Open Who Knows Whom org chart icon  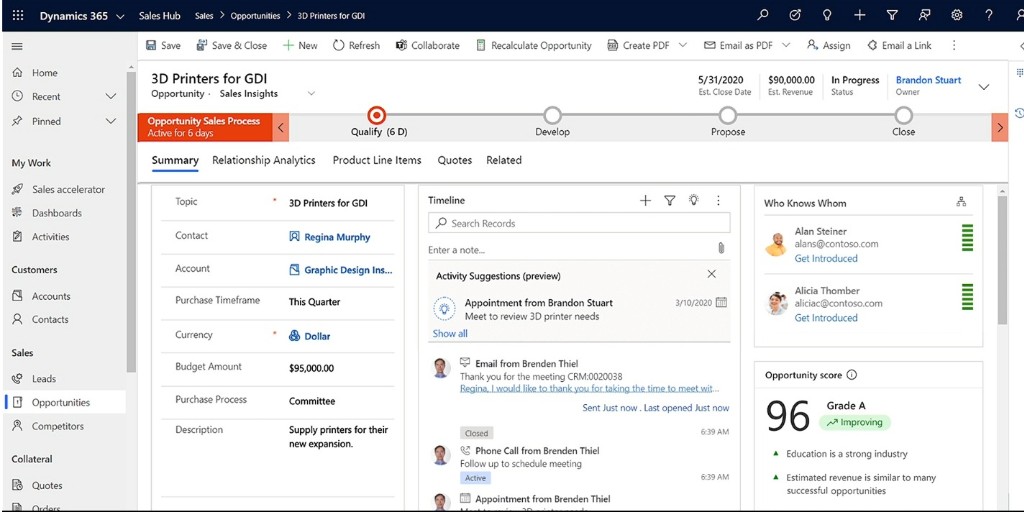point(961,202)
